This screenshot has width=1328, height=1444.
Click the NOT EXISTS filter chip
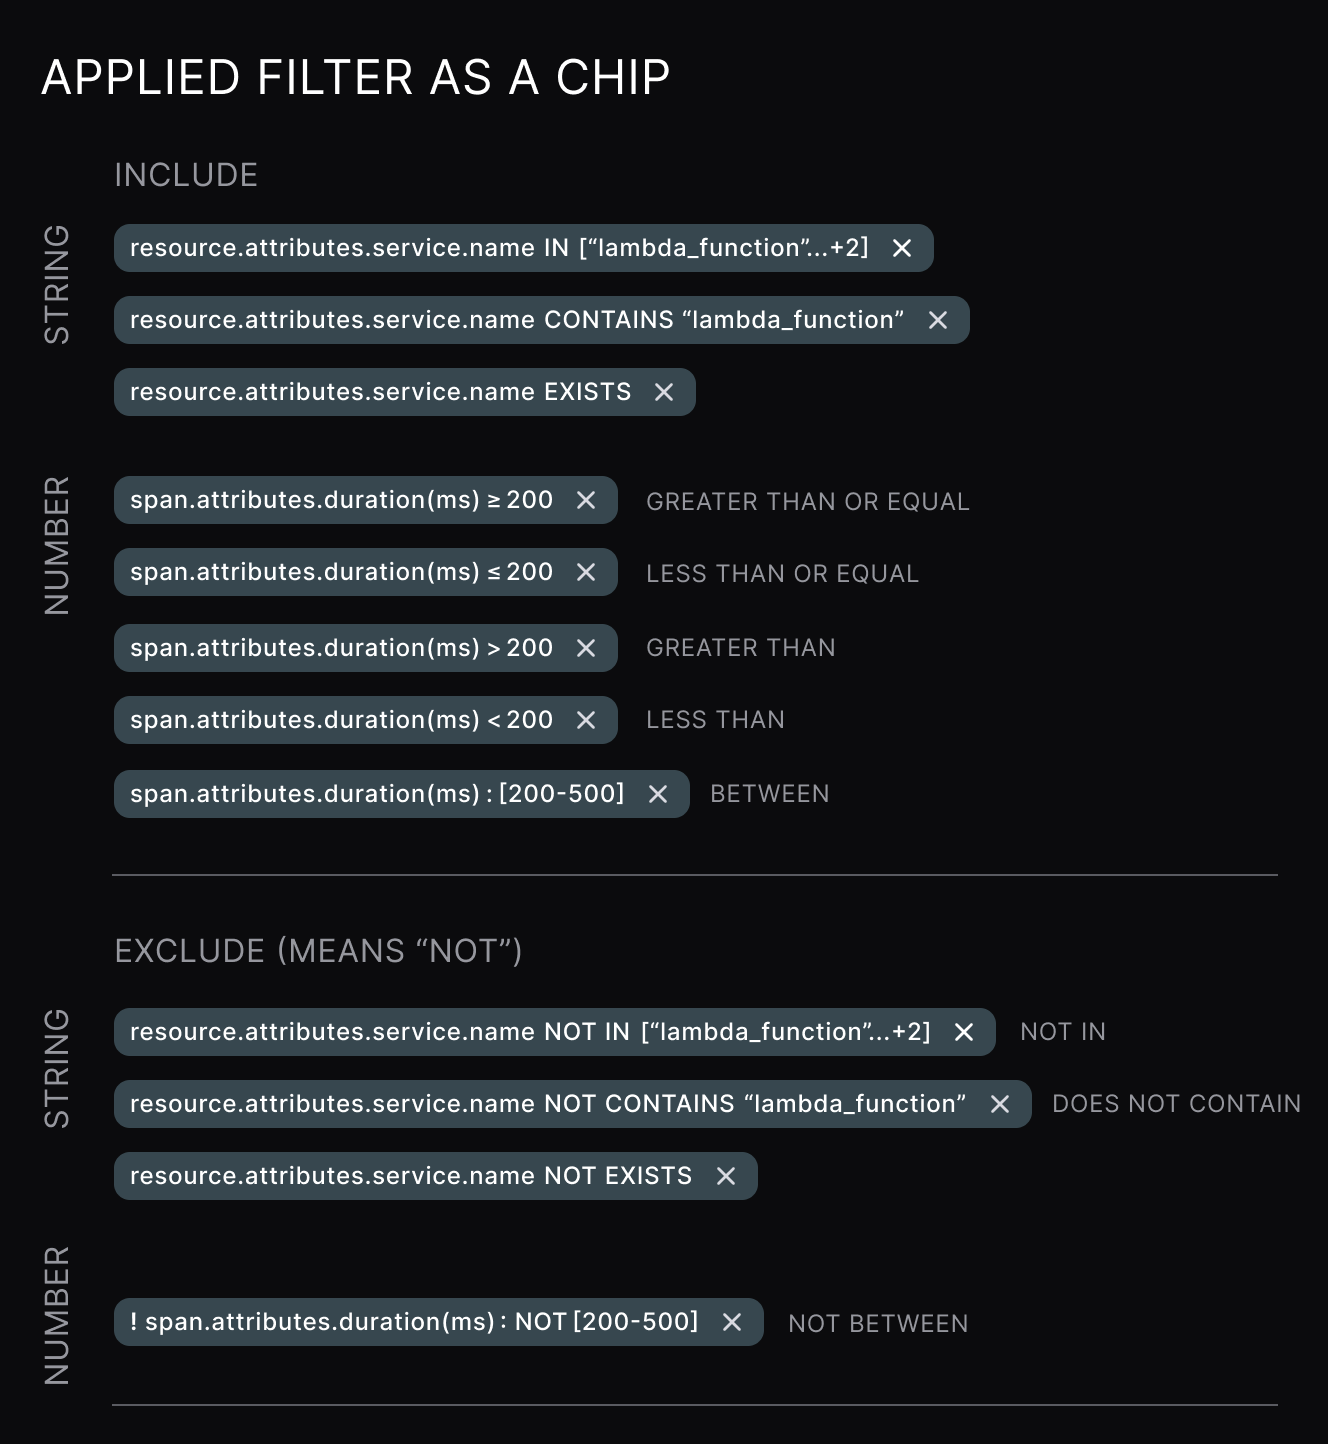[410, 1176]
